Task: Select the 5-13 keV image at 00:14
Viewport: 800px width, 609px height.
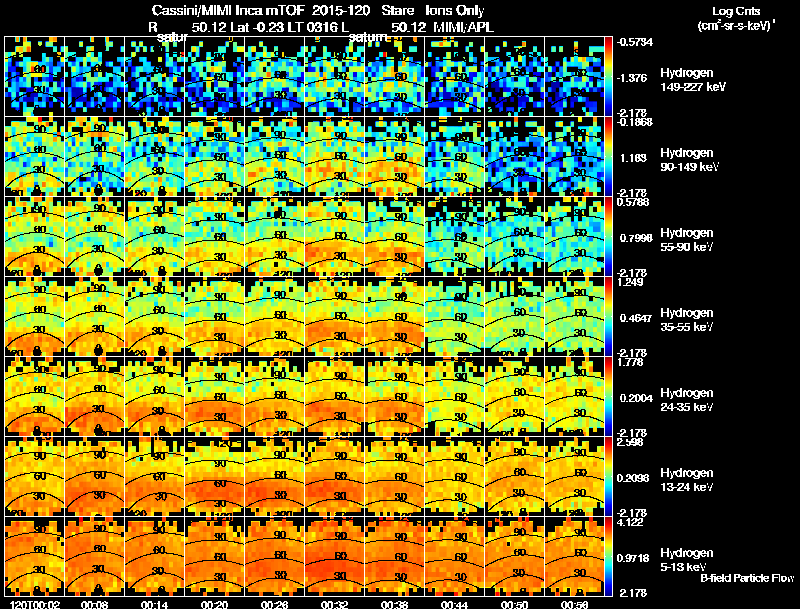Action: 155,557
